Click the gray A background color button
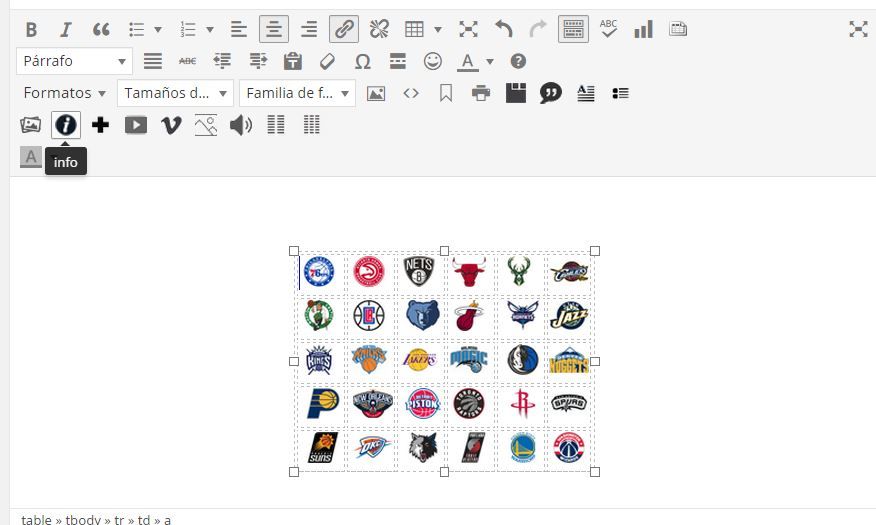Viewport: 876px width, 525px height. [x=31, y=157]
